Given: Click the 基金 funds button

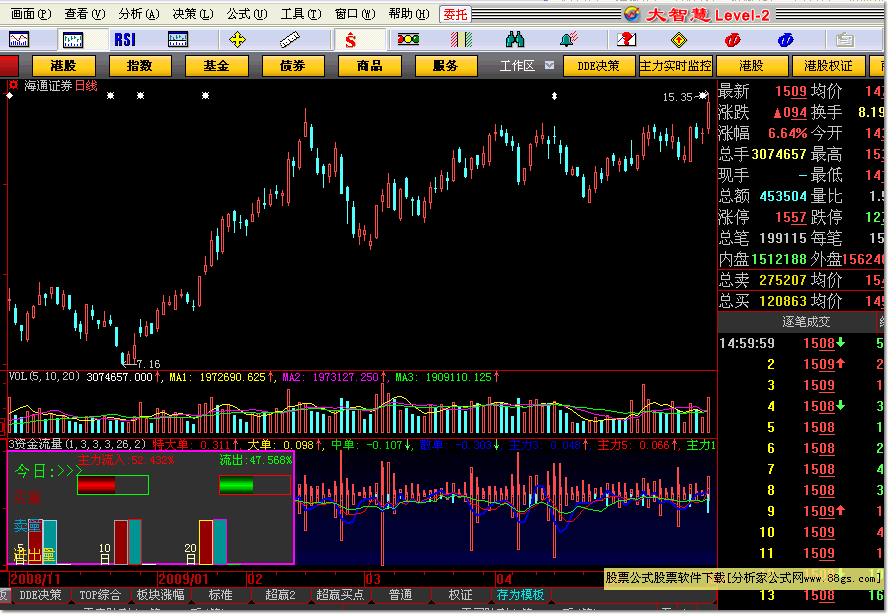Looking at the screenshot, I should (x=216, y=66).
